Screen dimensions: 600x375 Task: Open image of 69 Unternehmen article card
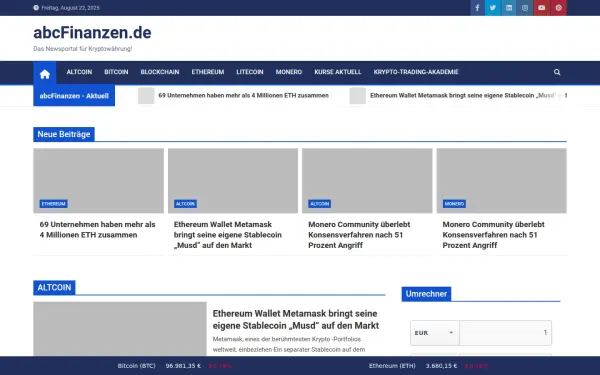pyautogui.click(x=98, y=181)
